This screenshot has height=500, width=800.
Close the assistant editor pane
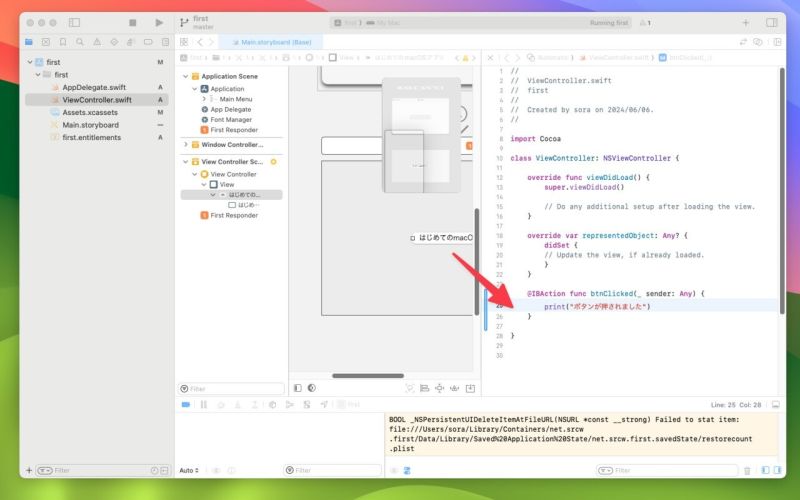490,58
